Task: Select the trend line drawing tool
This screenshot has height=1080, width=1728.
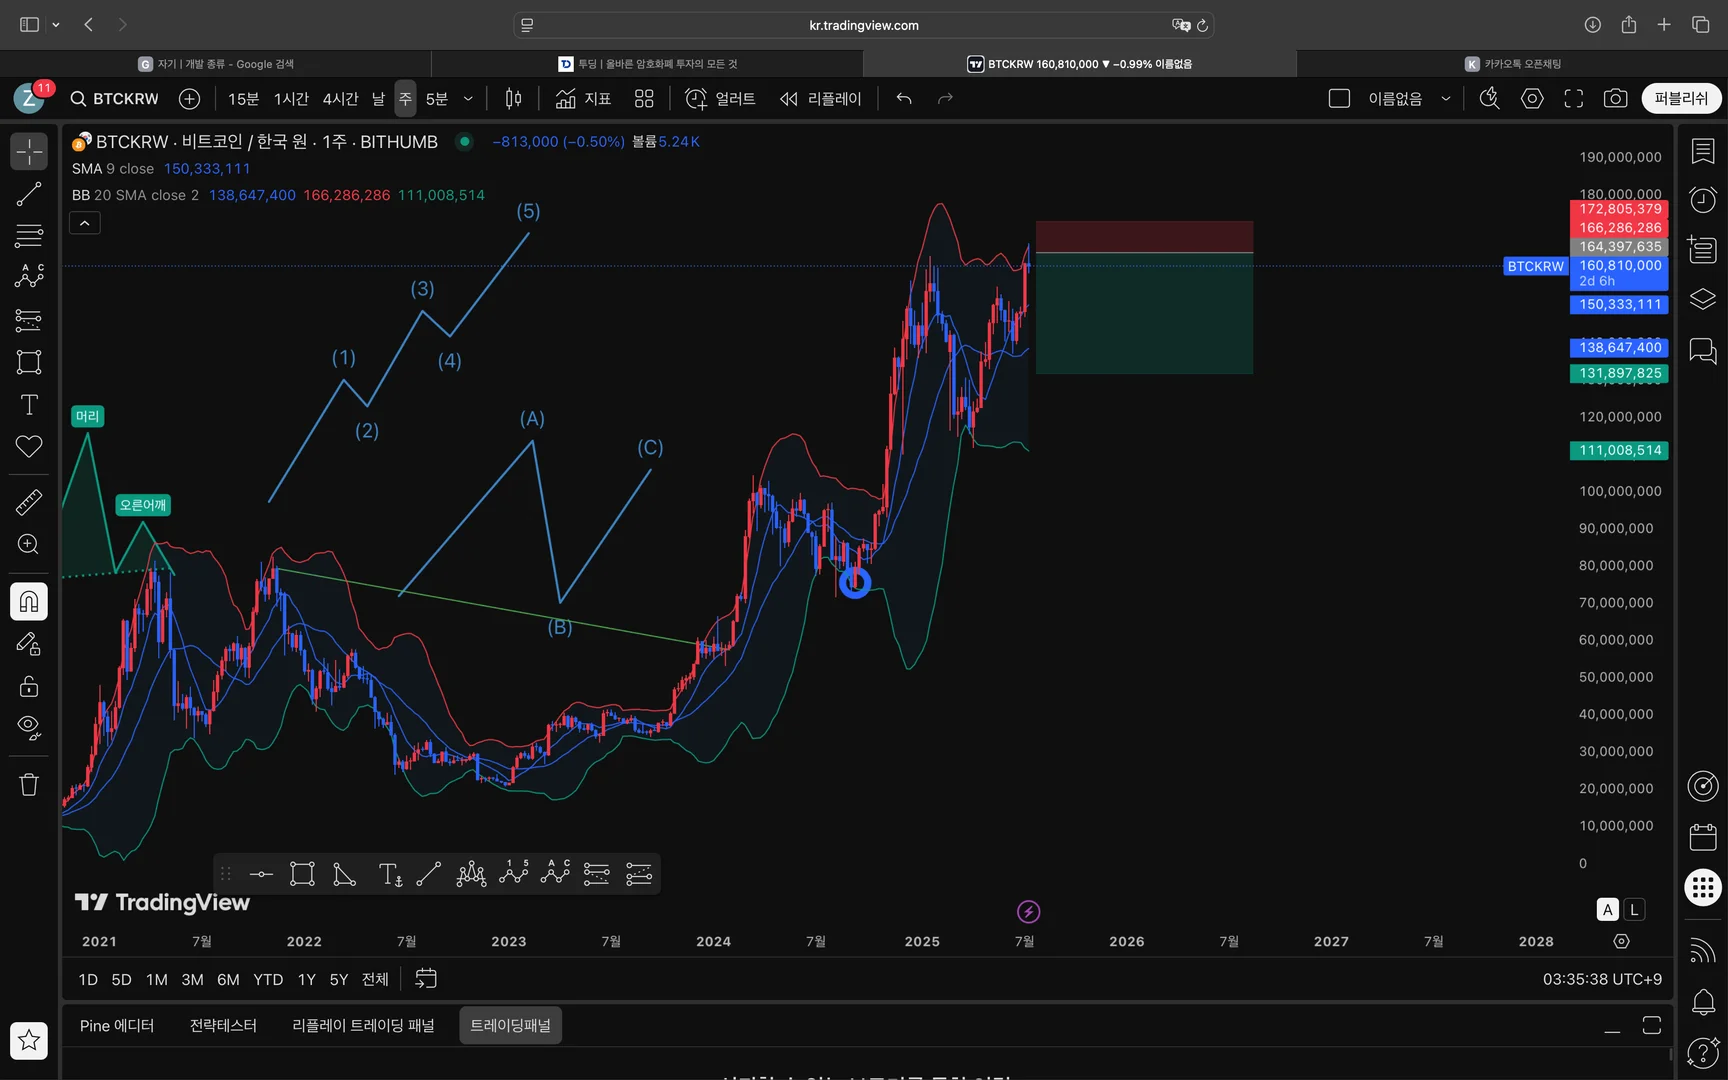Action: (x=29, y=194)
